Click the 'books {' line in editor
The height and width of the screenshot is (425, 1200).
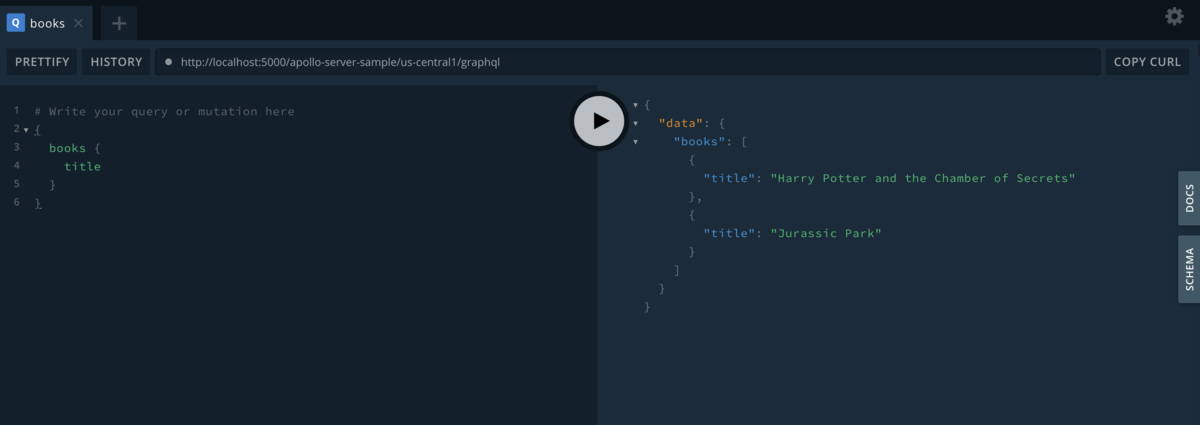point(75,148)
